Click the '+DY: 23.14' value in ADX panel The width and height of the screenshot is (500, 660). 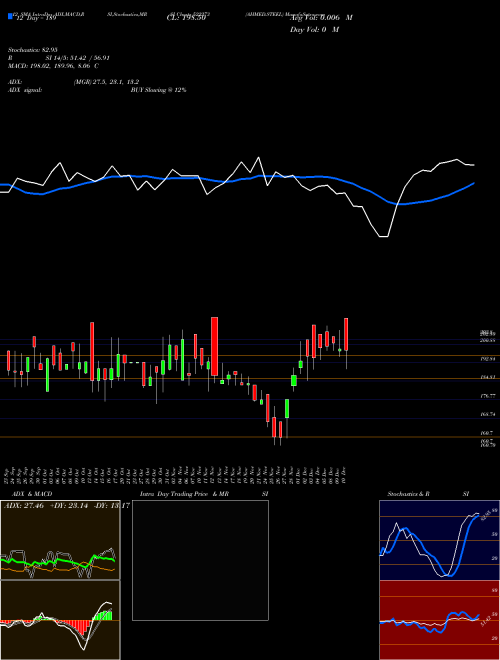[71, 506]
